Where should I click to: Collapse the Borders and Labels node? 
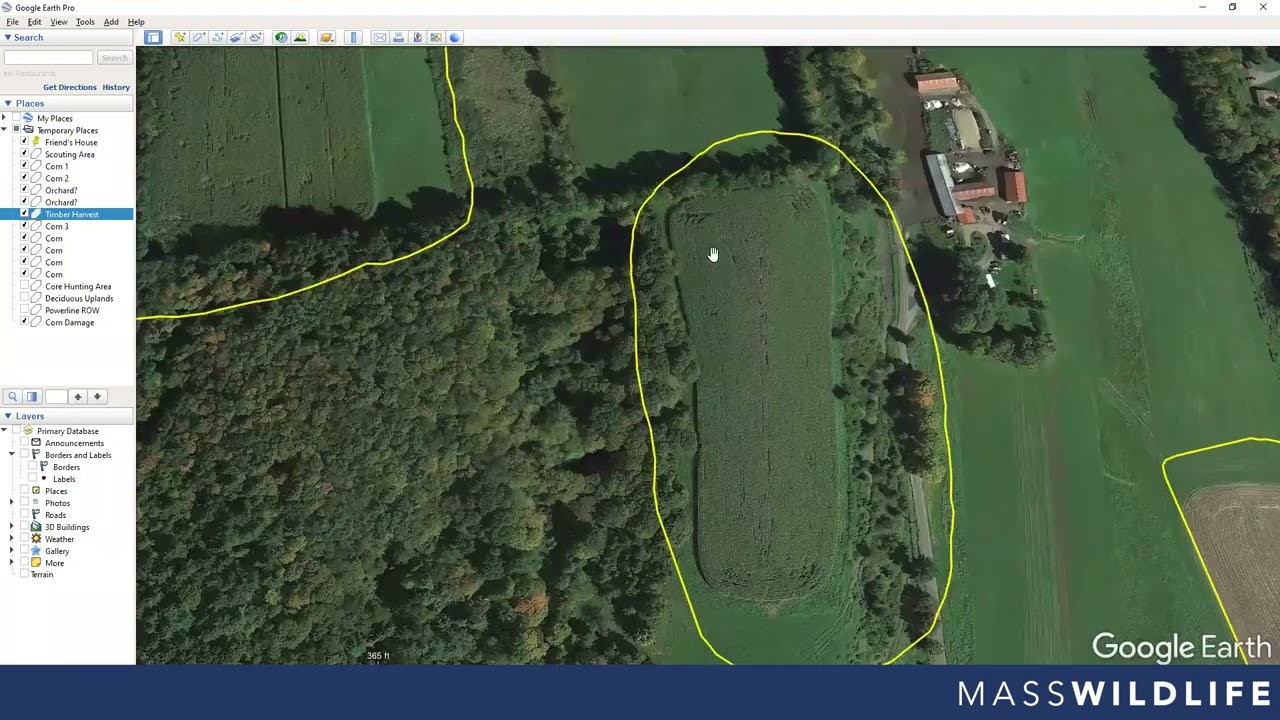12,455
